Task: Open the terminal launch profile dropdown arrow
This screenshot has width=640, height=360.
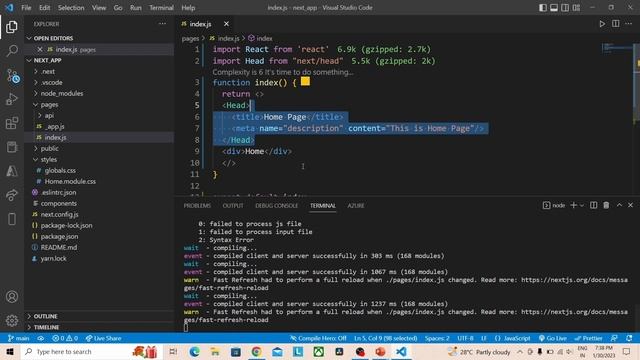Action: tap(582, 205)
